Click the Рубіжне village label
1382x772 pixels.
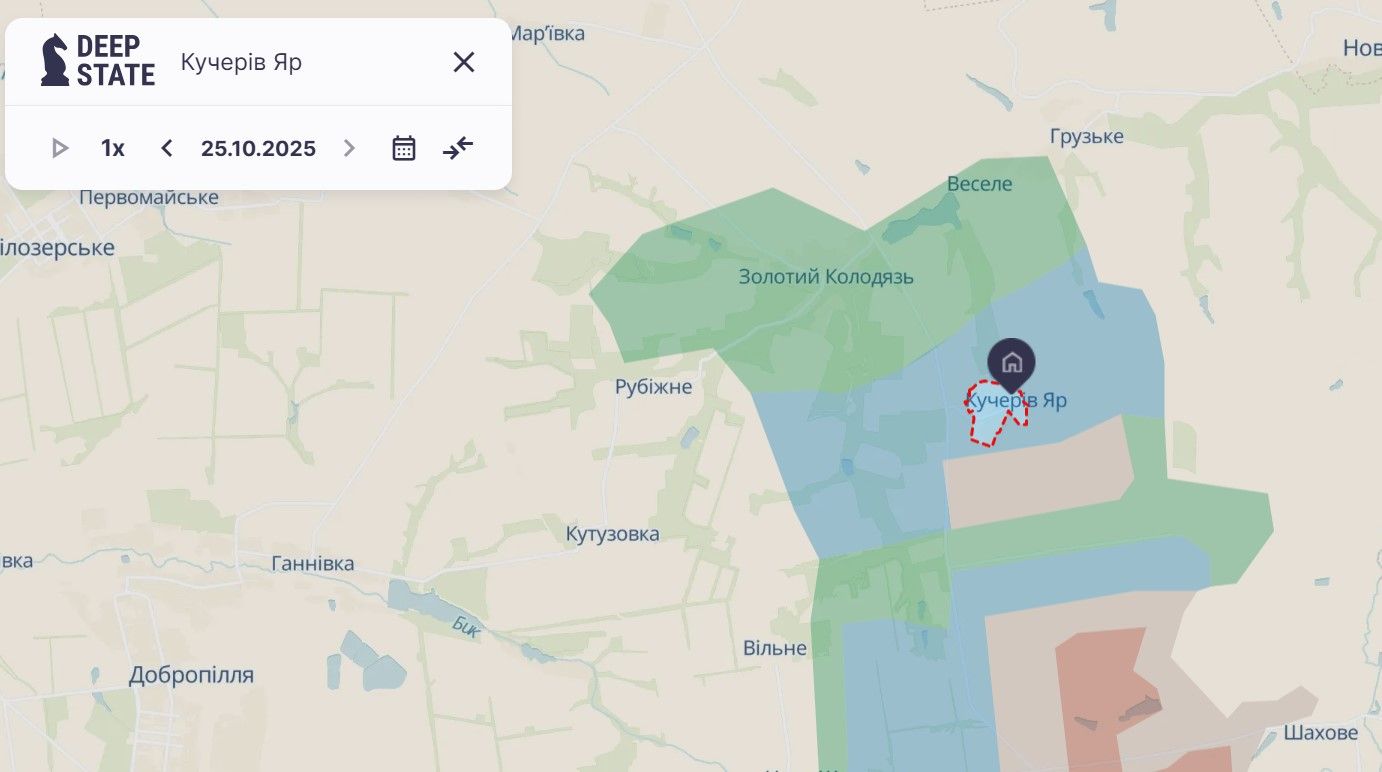[x=653, y=387]
